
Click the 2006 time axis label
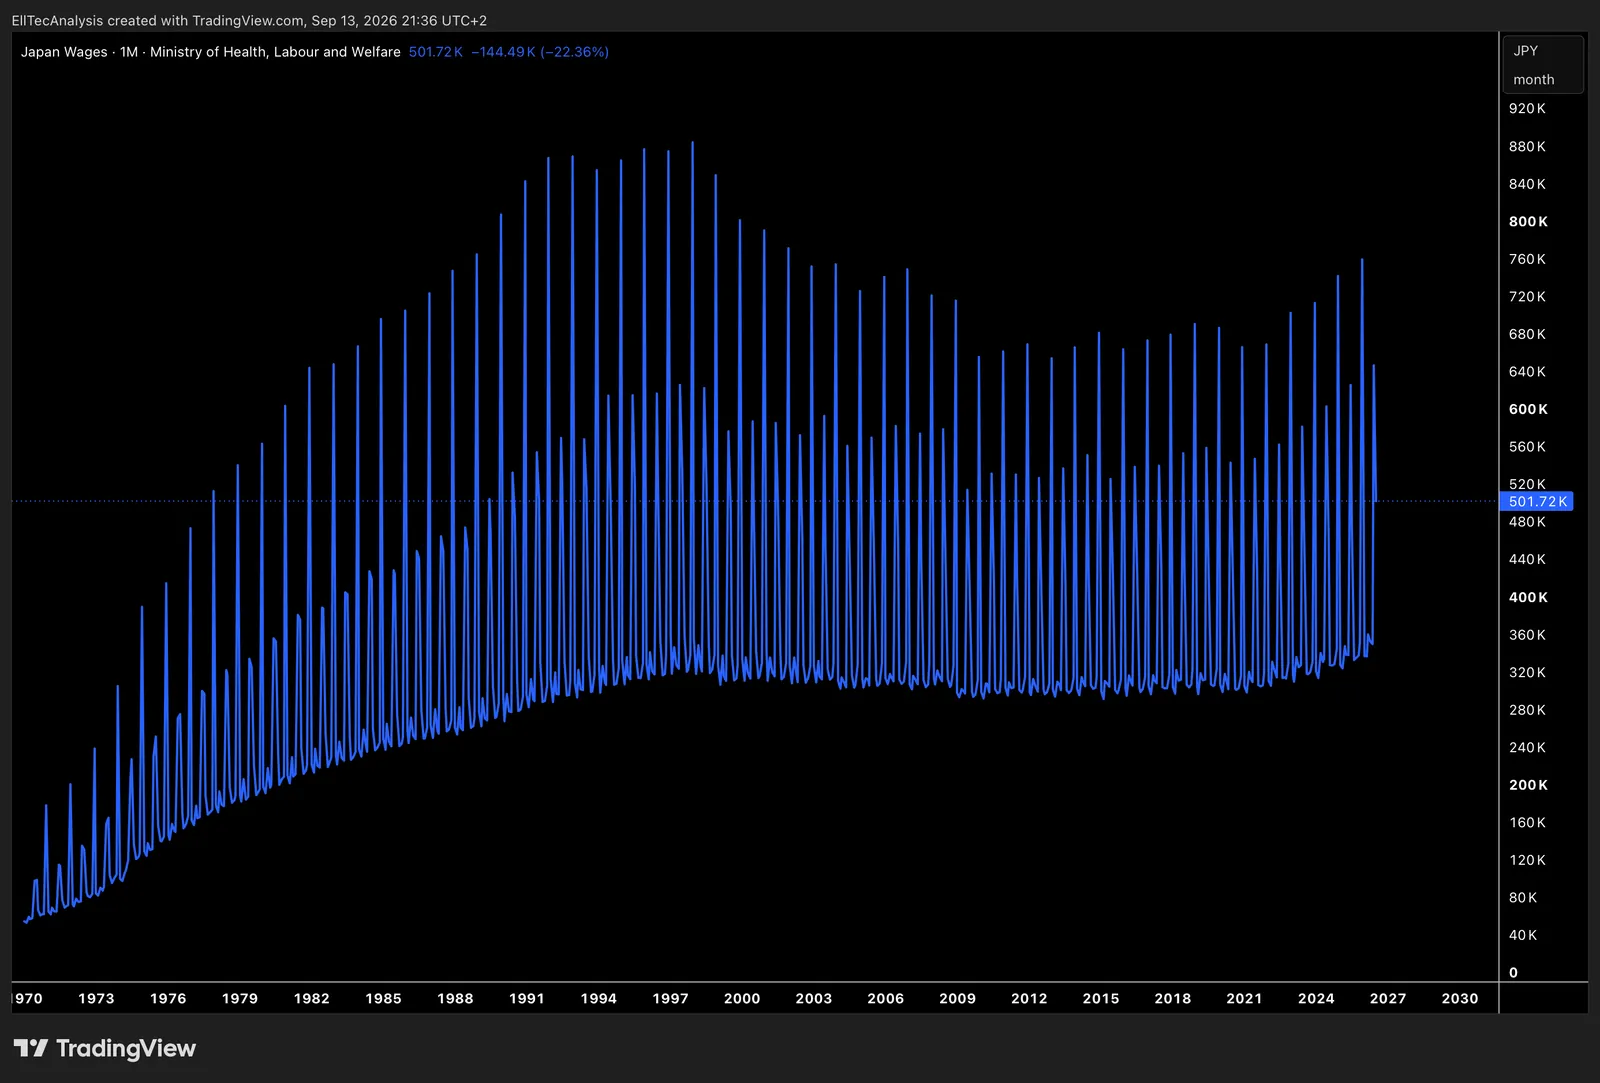pos(886,999)
